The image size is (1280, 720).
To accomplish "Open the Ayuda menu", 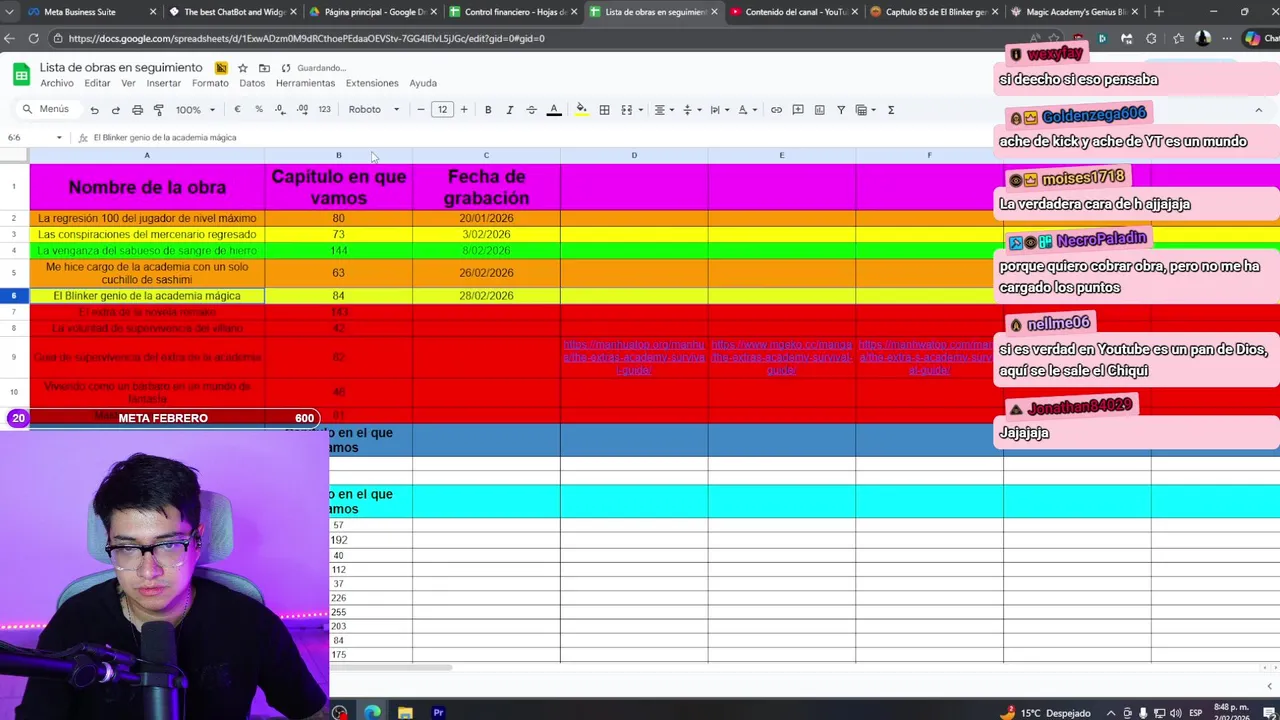I will click(423, 83).
